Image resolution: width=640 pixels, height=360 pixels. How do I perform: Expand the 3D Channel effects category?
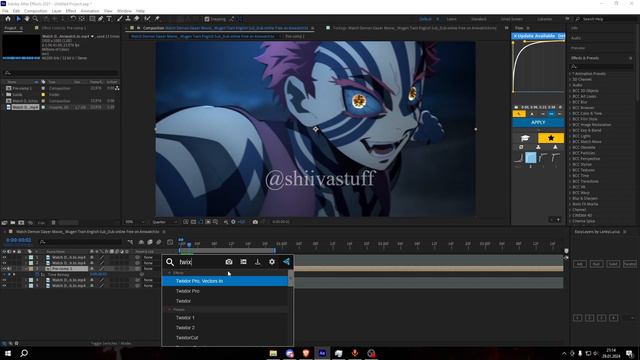[570, 80]
